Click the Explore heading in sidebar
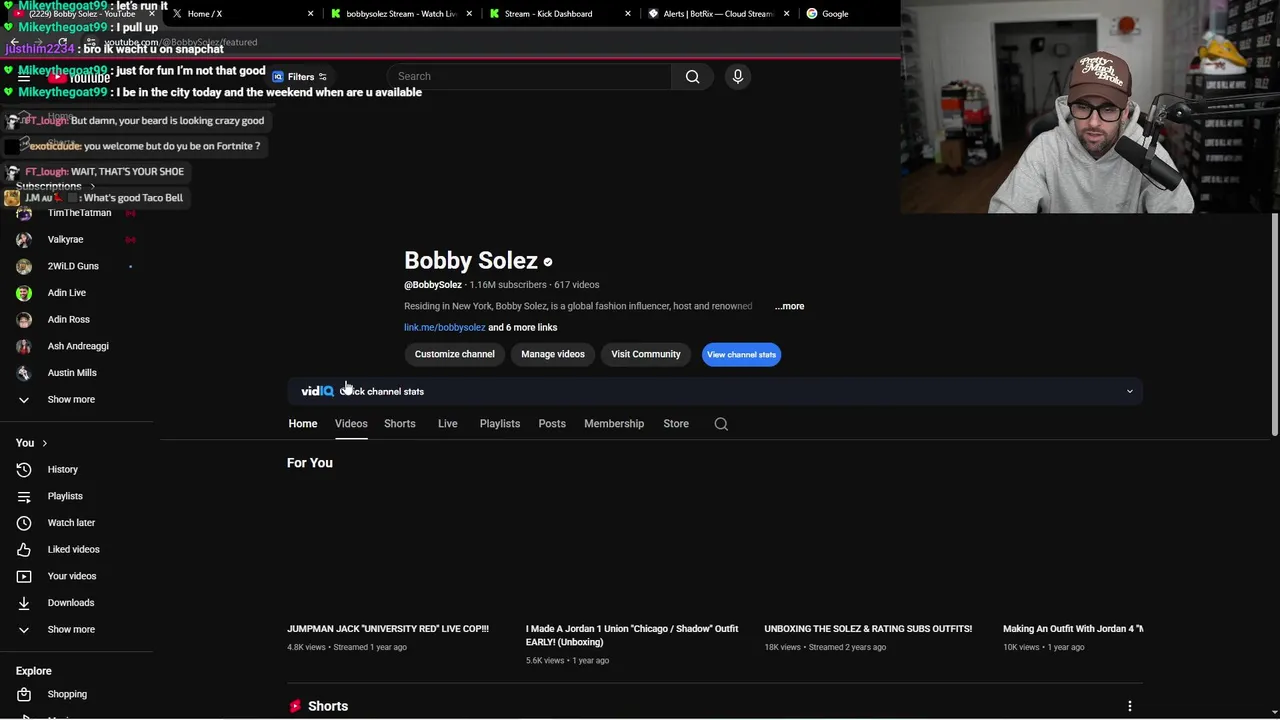1280x720 pixels. point(34,671)
